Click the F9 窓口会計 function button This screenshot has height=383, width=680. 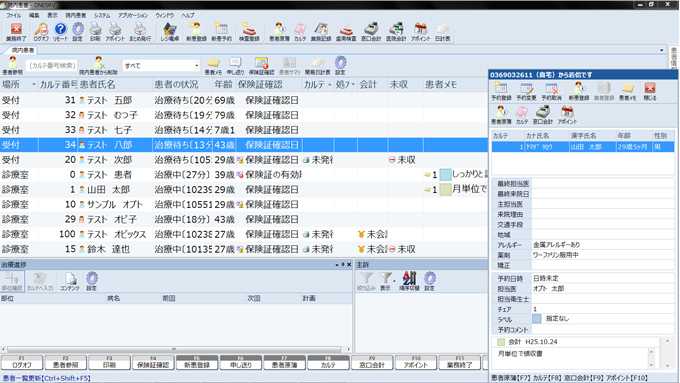click(372, 363)
